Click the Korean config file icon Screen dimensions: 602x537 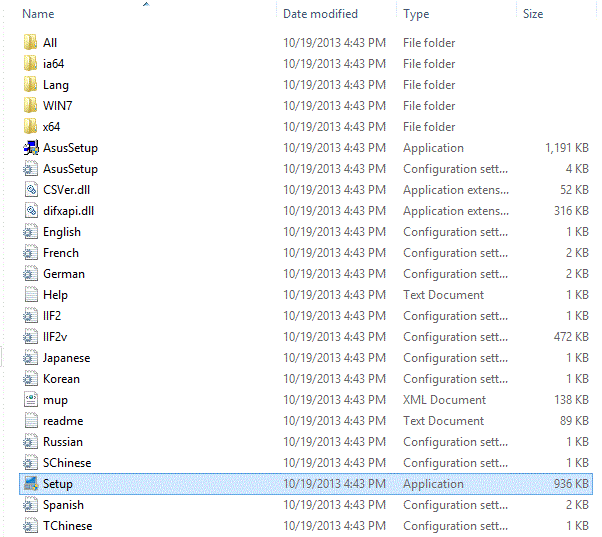tap(31, 378)
